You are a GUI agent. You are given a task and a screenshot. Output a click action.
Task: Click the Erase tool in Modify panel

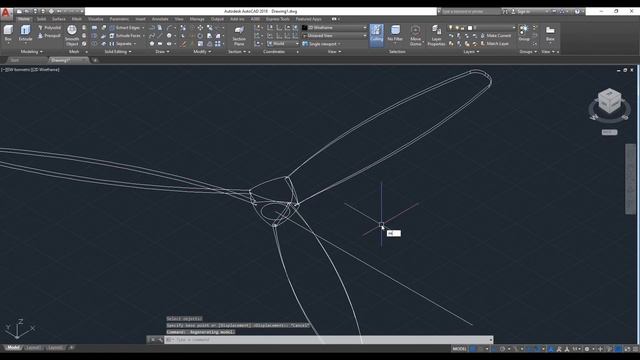point(182,44)
